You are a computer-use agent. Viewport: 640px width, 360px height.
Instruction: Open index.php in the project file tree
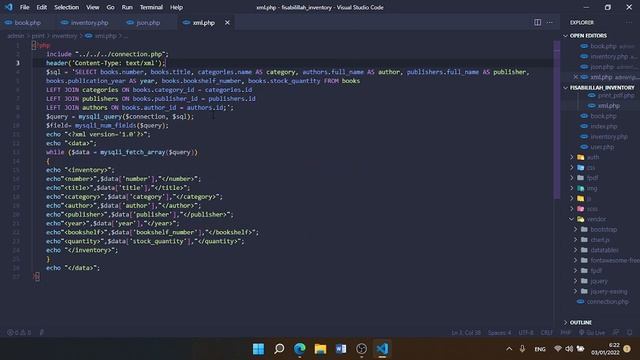(x=603, y=127)
